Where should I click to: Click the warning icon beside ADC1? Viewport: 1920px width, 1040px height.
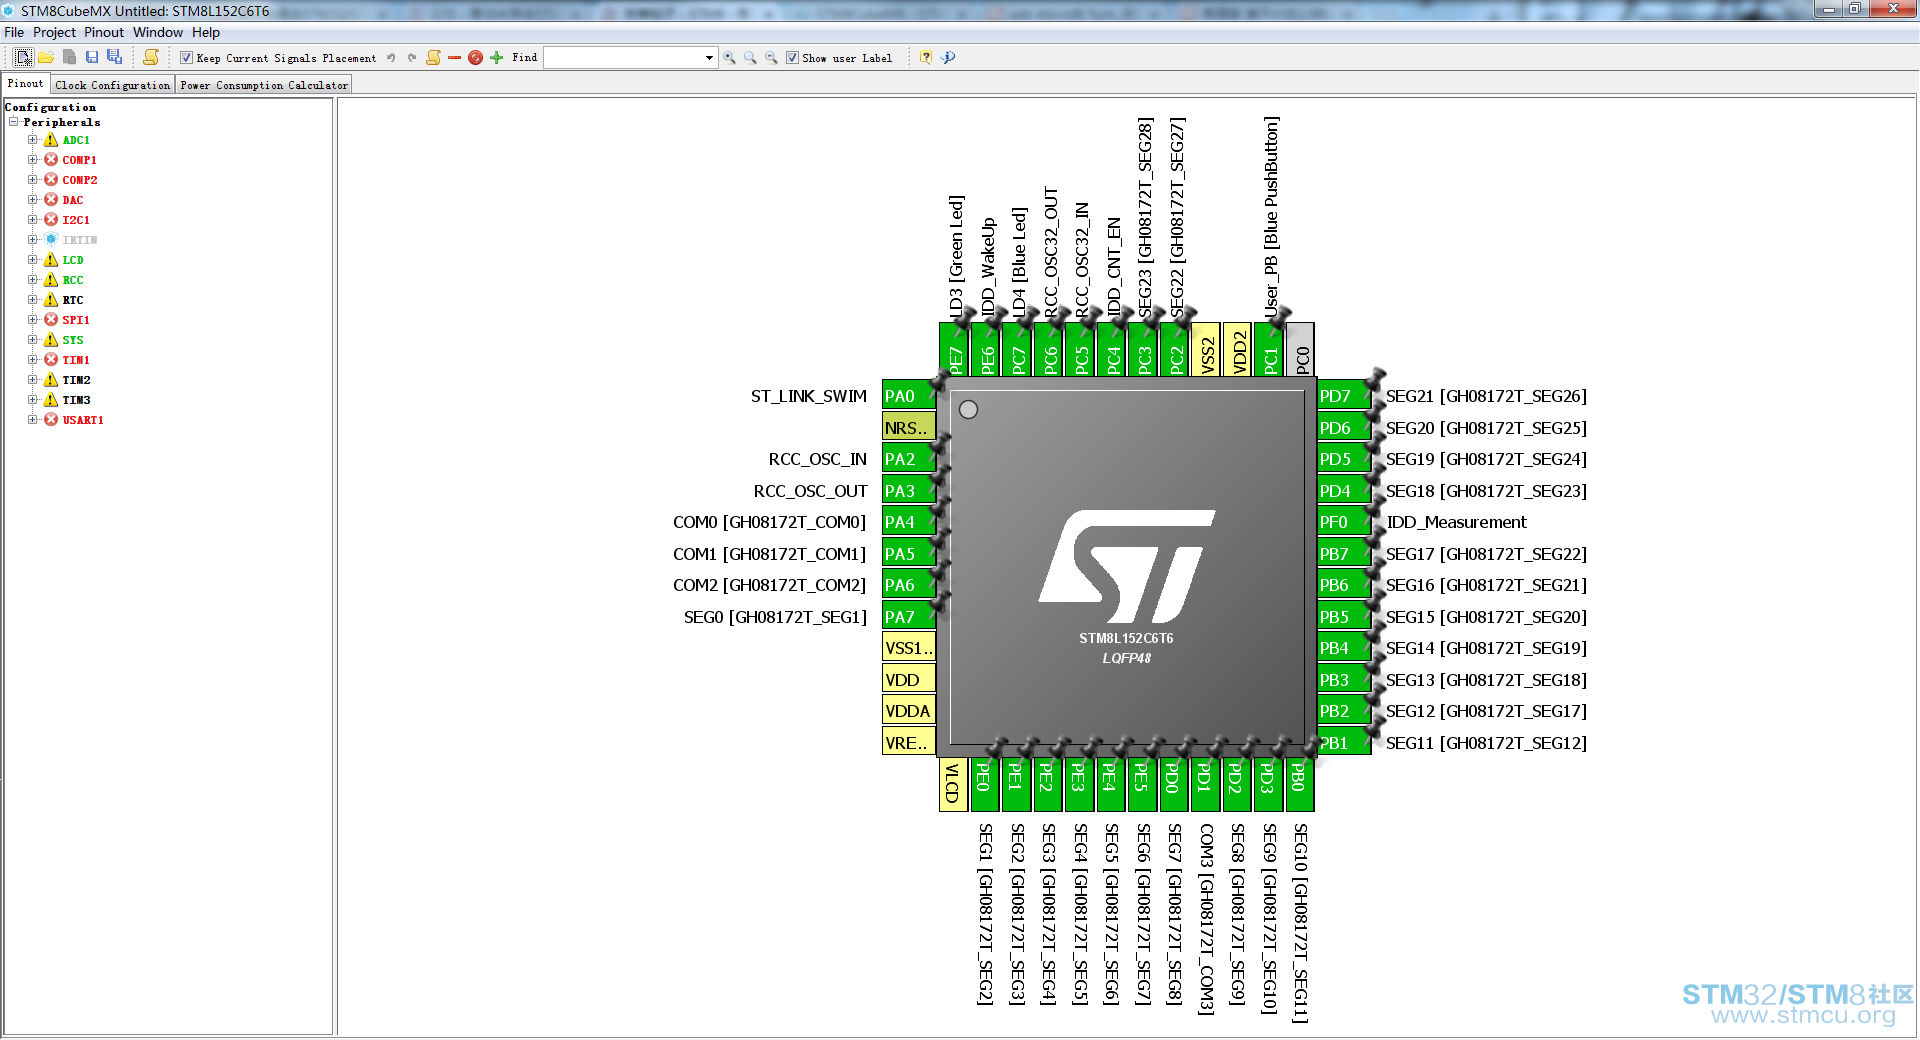click(51, 140)
